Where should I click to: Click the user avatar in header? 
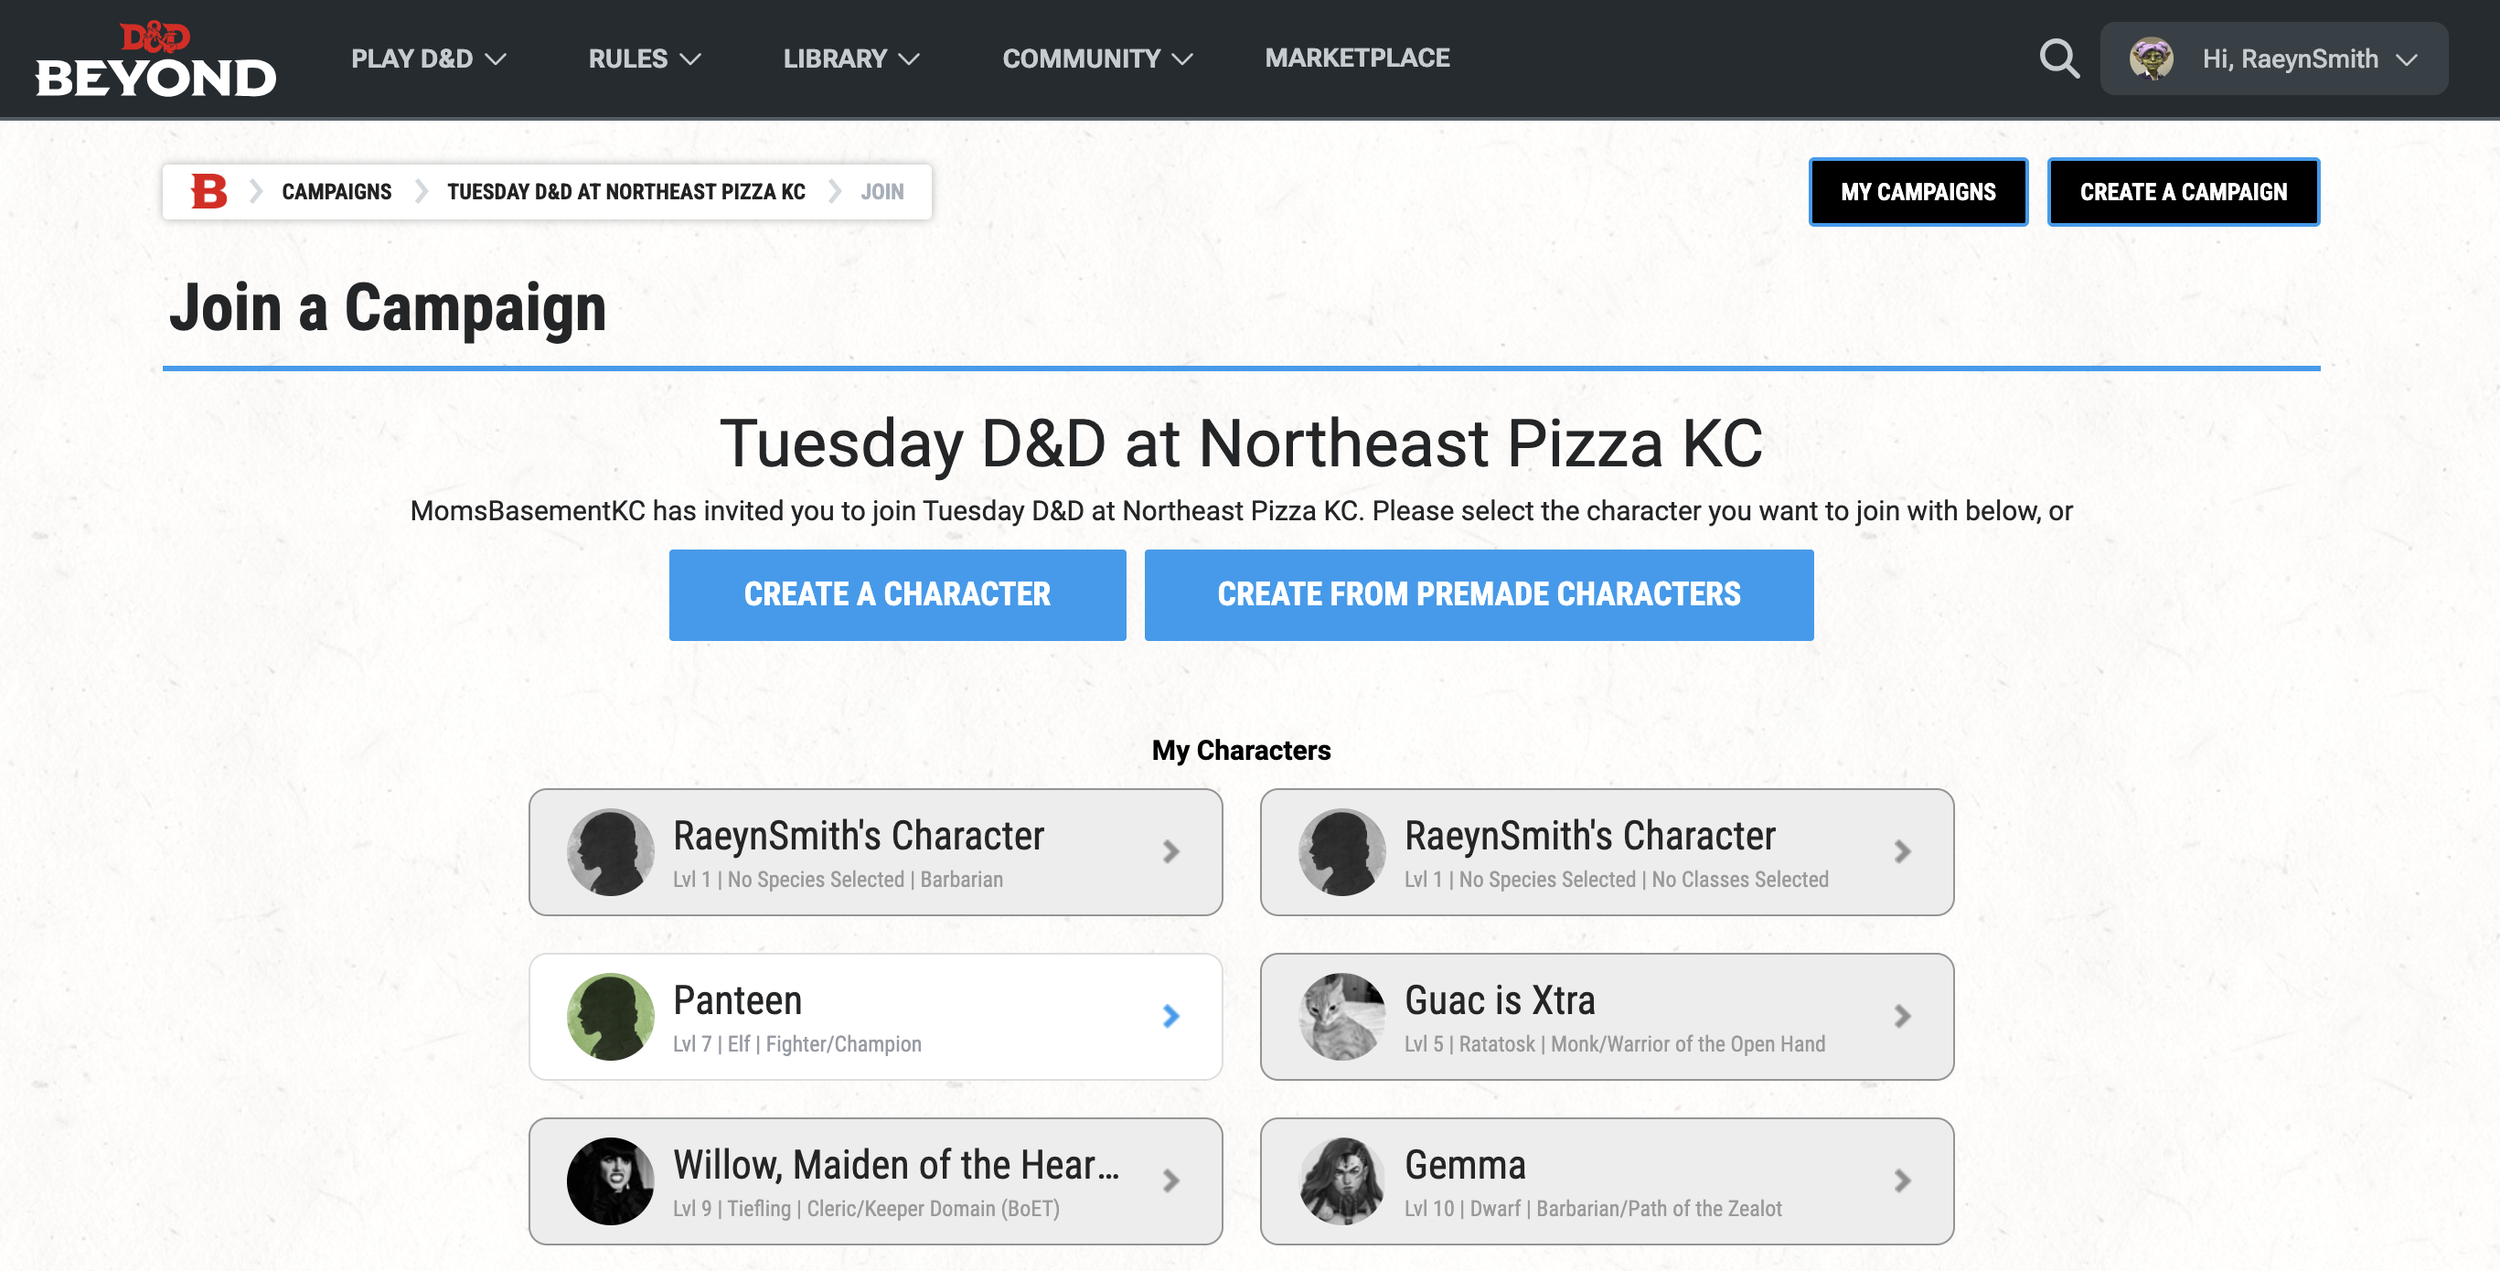click(x=2151, y=59)
